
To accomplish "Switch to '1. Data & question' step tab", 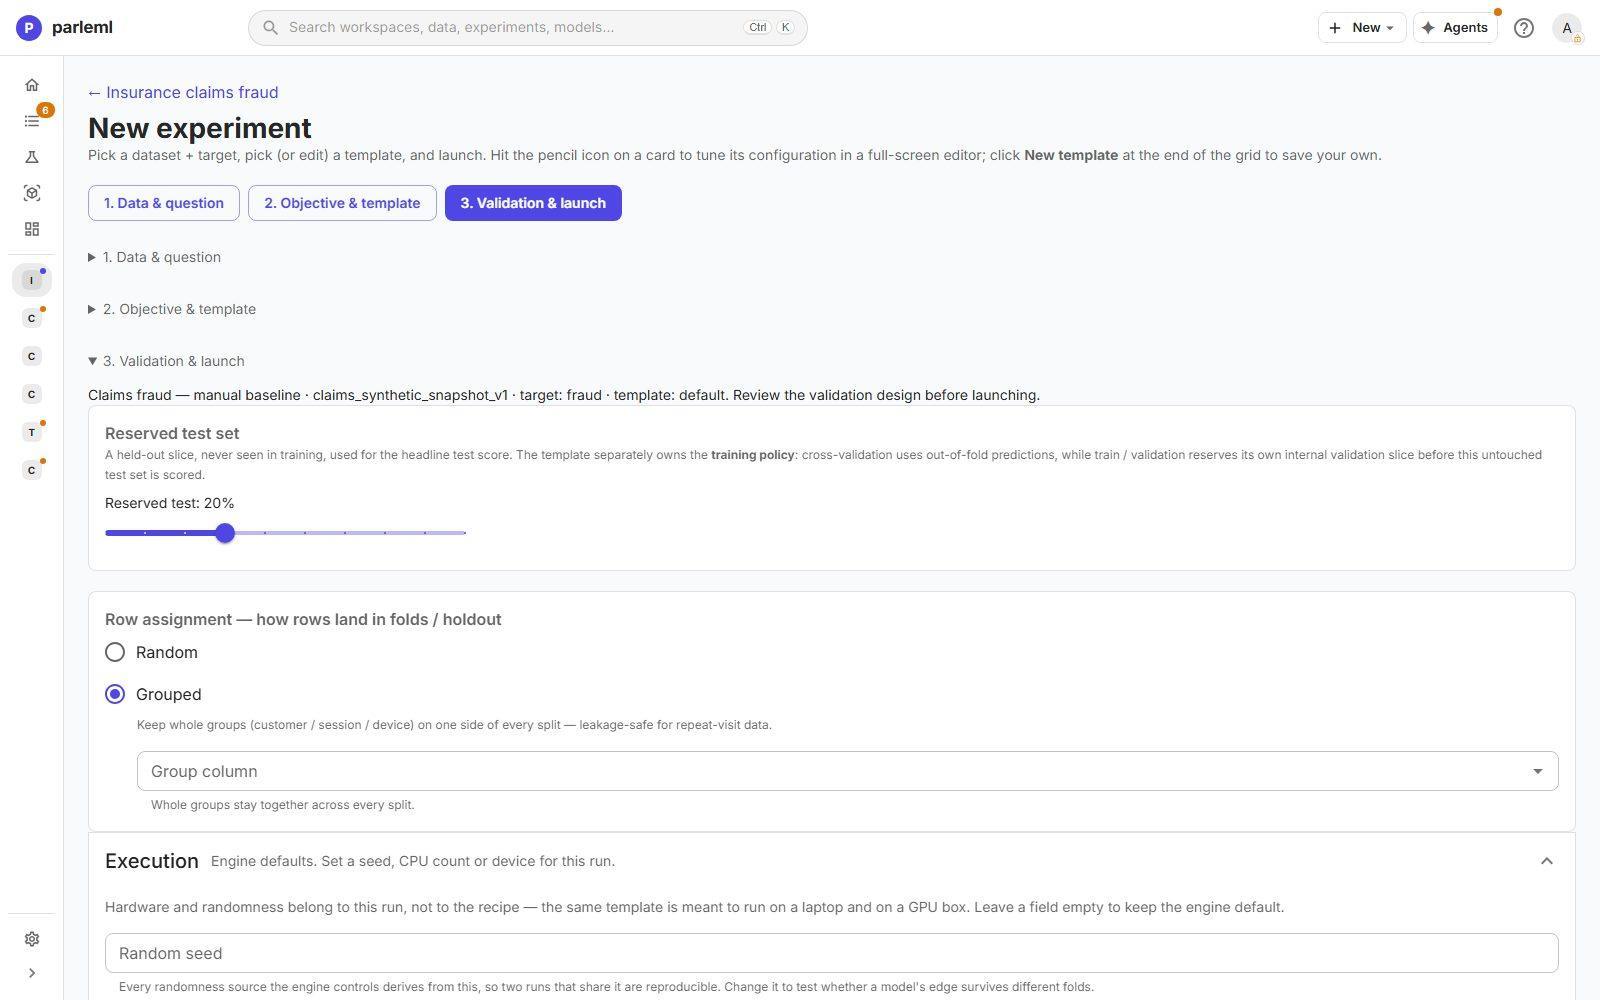I will pyautogui.click(x=164, y=203).
